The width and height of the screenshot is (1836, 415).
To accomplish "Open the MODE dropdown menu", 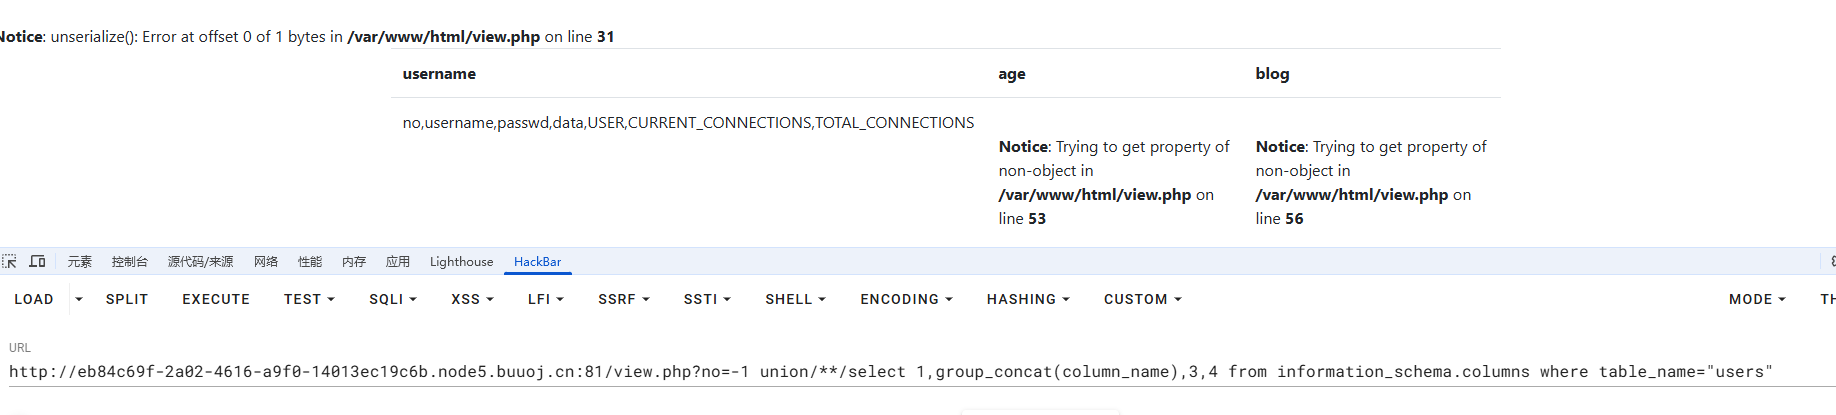I will [x=1757, y=299].
